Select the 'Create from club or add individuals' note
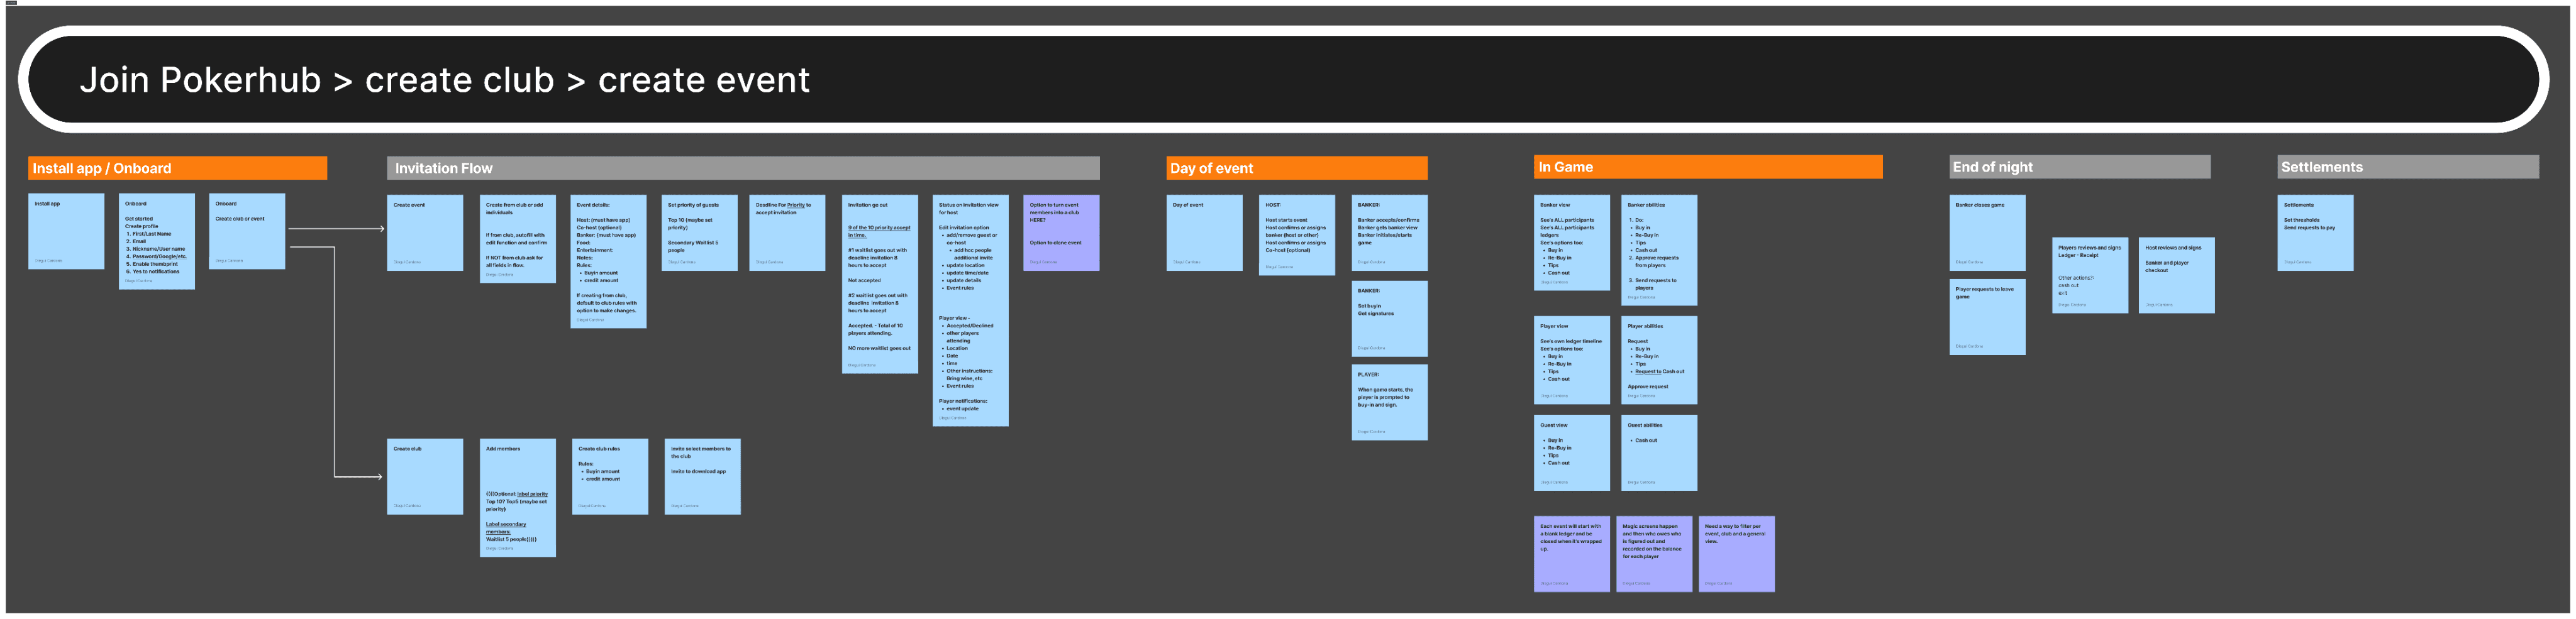2576x619 pixels. click(x=517, y=238)
